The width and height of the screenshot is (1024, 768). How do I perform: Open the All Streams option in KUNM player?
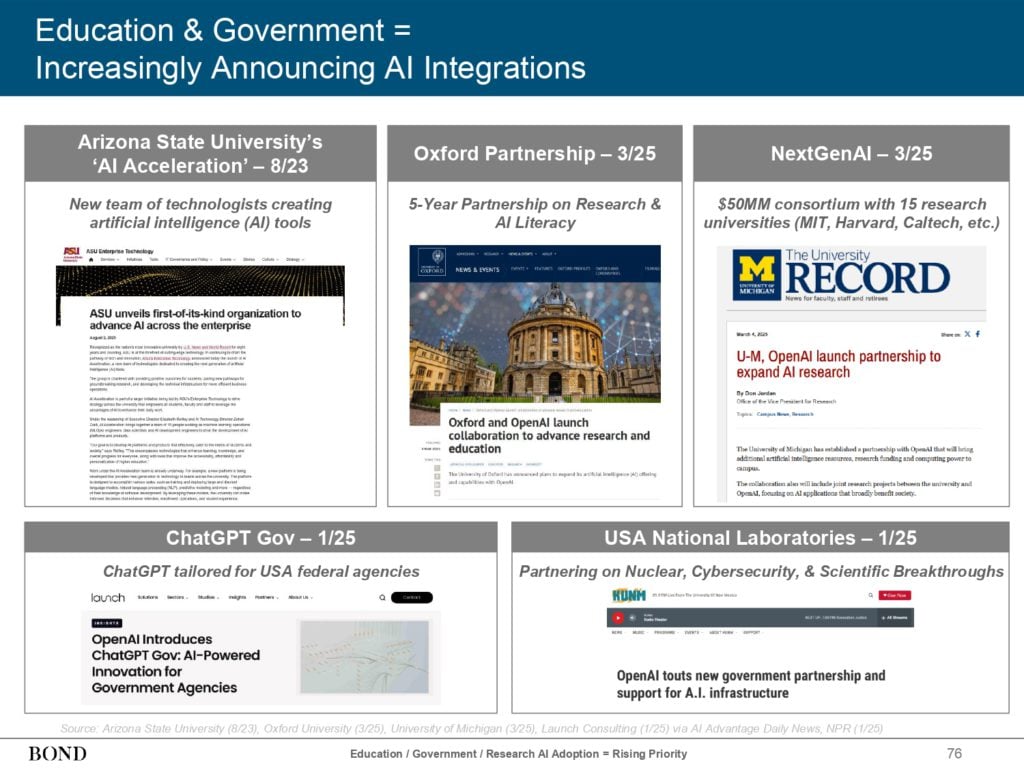(895, 618)
